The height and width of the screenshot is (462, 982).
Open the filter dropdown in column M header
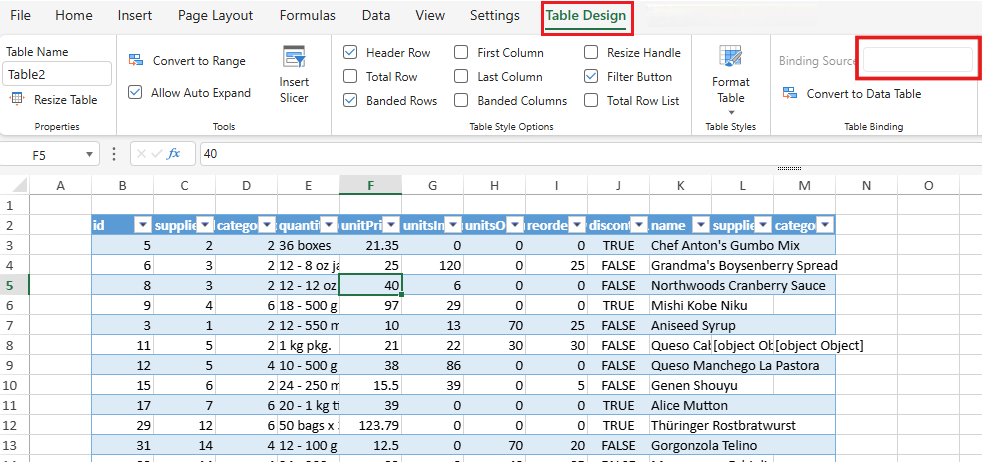[825, 225]
